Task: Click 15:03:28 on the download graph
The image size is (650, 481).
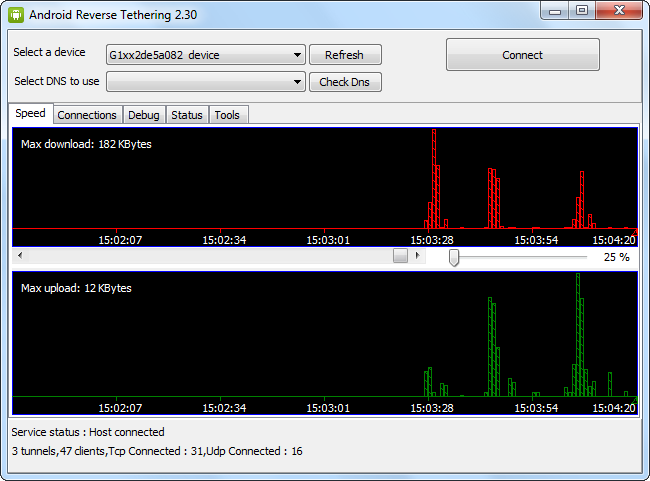Action: coord(432,240)
